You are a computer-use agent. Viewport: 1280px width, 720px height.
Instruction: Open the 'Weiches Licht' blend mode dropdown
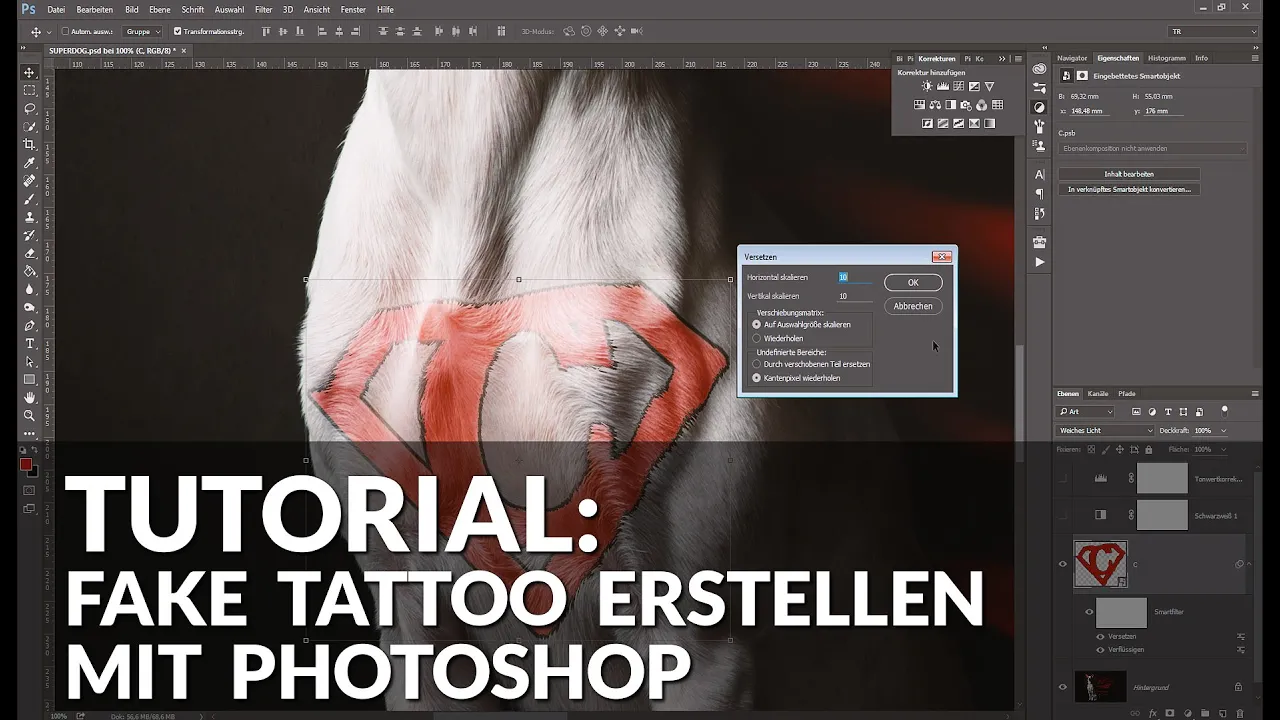(1105, 431)
